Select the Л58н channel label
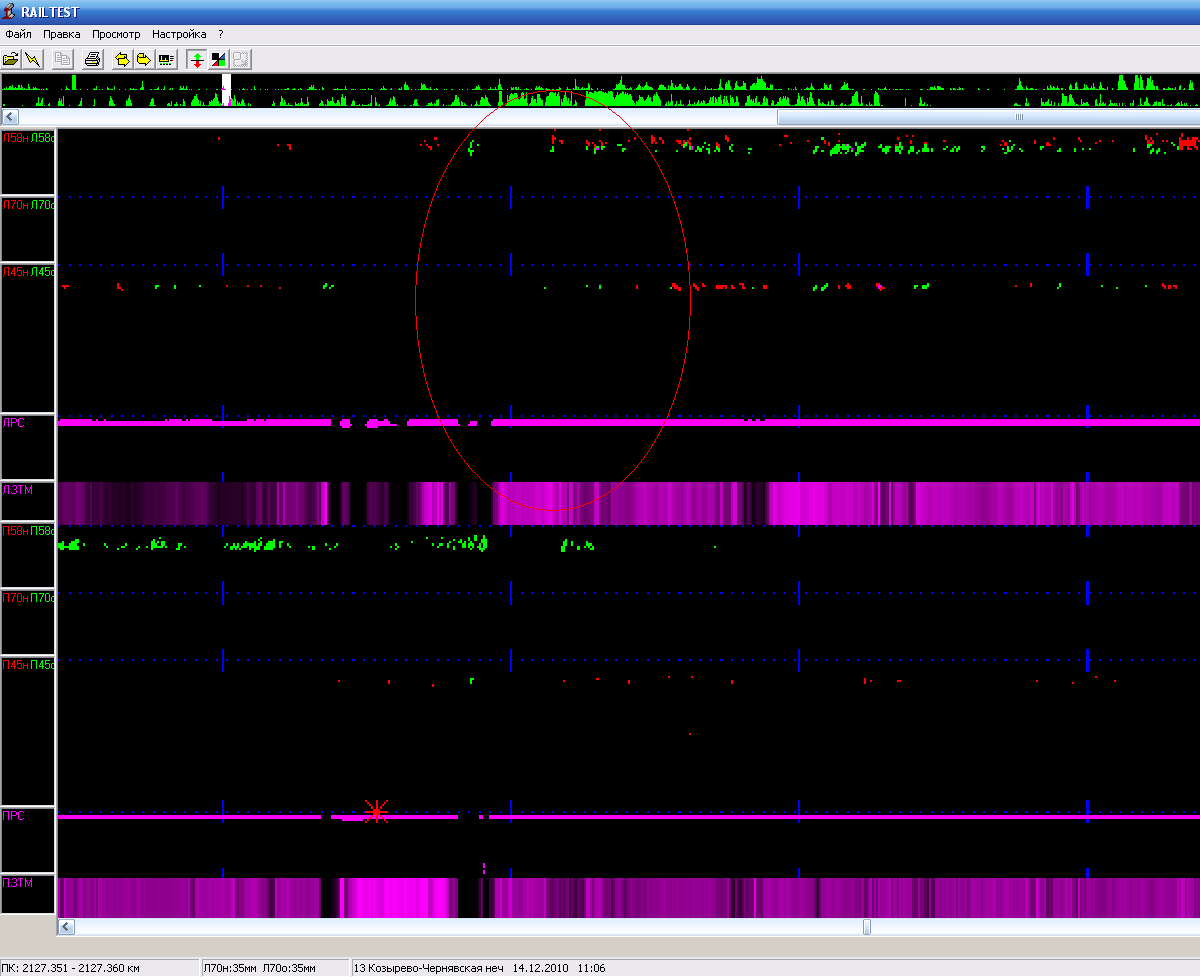The image size is (1200, 977). pyautogui.click(x=15, y=138)
